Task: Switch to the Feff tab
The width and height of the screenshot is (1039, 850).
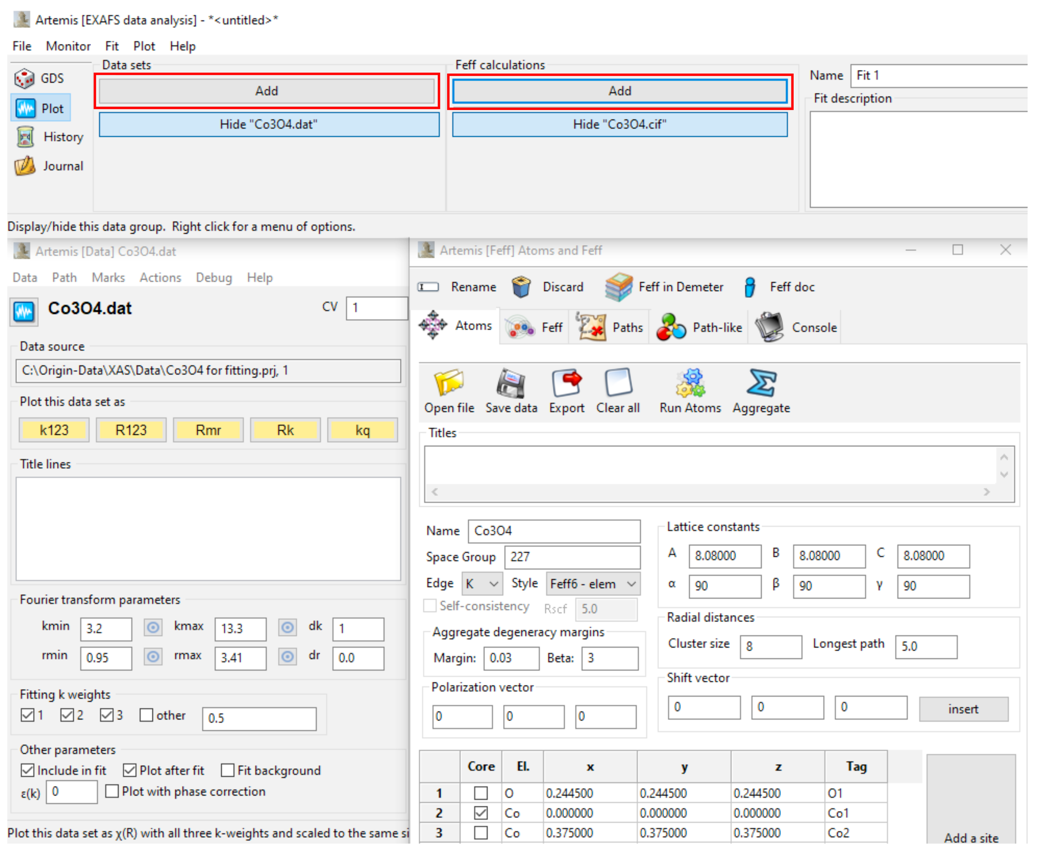Action: click(533, 327)
